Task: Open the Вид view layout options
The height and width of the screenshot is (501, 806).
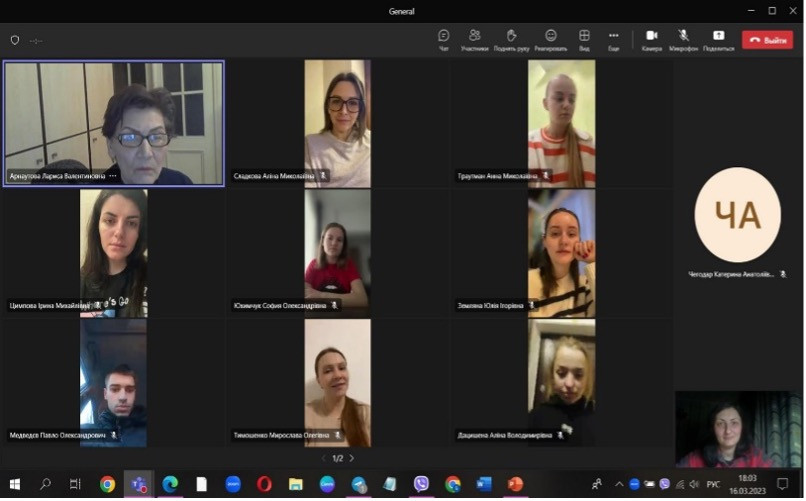Action: point(584,40)
